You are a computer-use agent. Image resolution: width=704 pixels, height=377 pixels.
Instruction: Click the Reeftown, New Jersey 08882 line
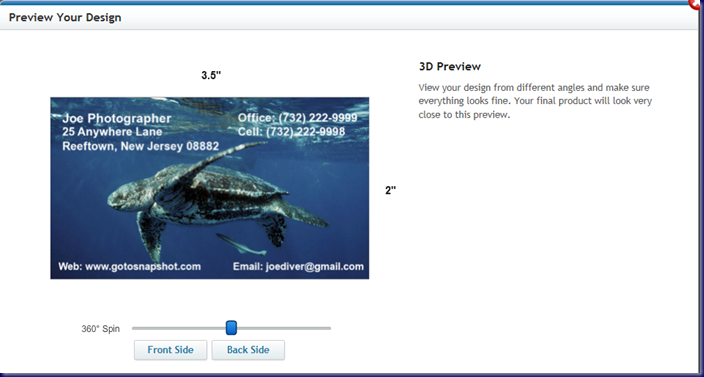tap(141, 146)
